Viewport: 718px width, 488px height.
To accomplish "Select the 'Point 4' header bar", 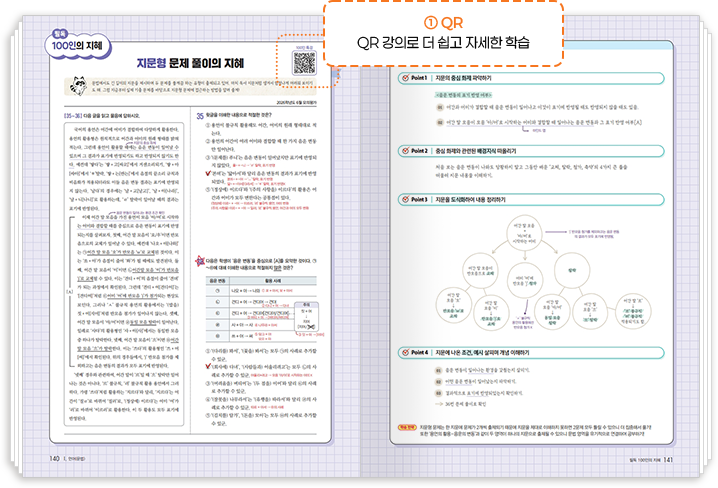I will click(x=531, y=352).
